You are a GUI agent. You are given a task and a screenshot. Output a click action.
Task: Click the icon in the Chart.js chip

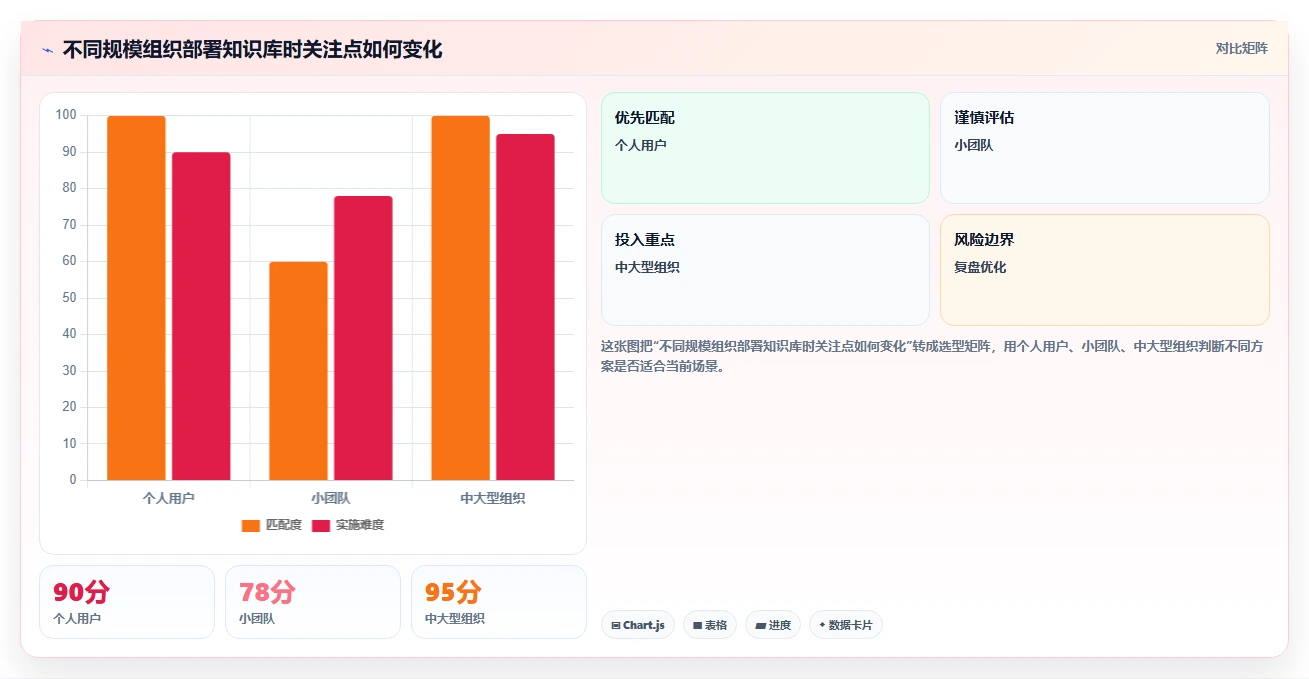click(x=616, y=625)
